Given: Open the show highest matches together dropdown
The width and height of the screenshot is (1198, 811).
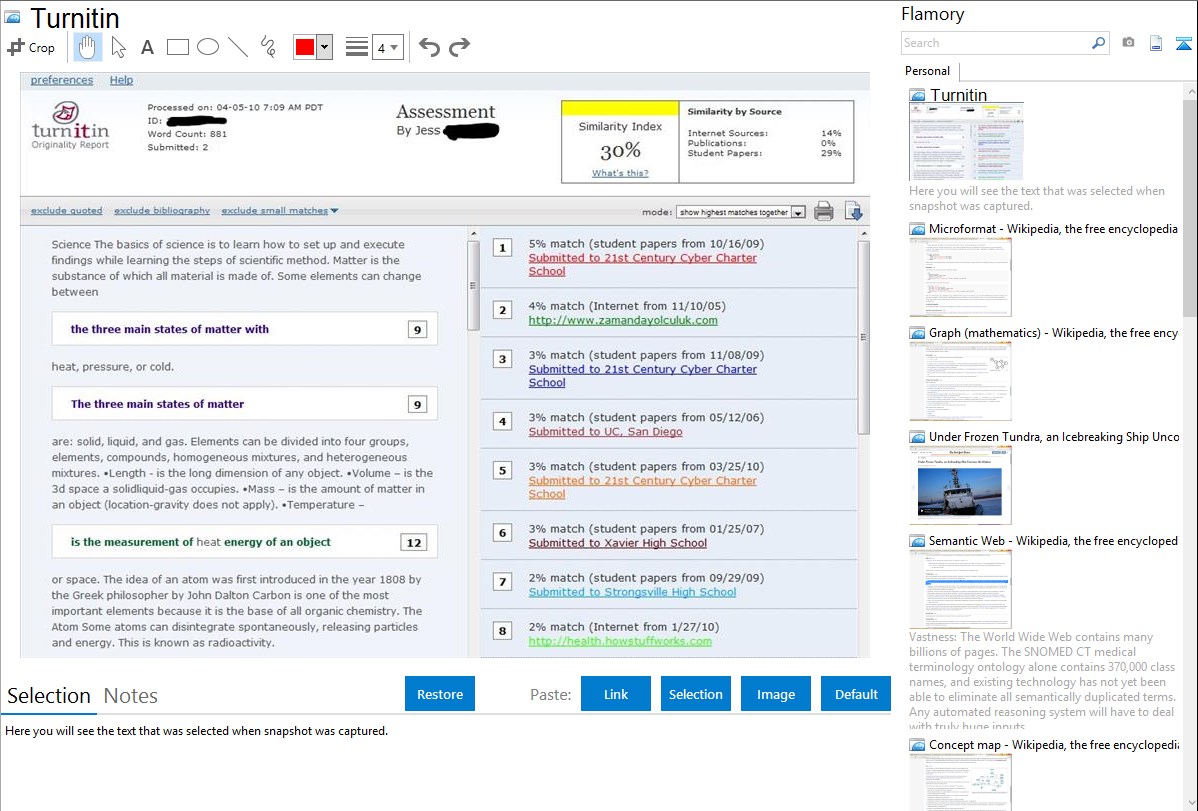Looking at the screenshot, I should pyautogui.click(x=740, y=212).
